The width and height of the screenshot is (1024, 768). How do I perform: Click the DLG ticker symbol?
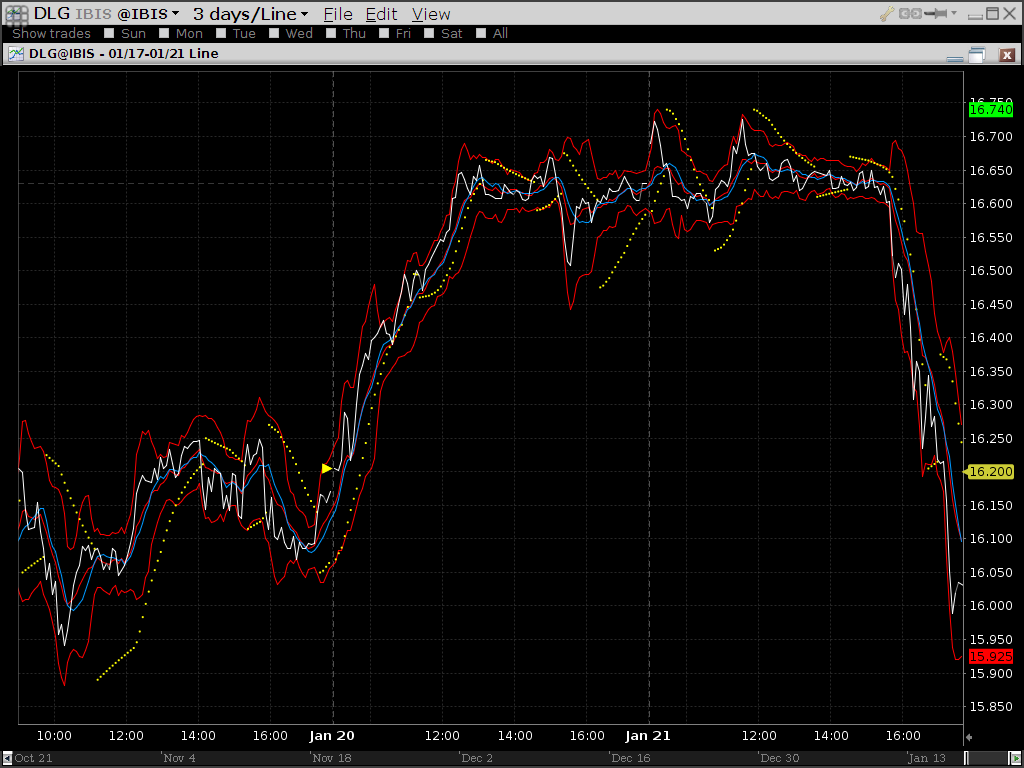(x=52, y=14)
